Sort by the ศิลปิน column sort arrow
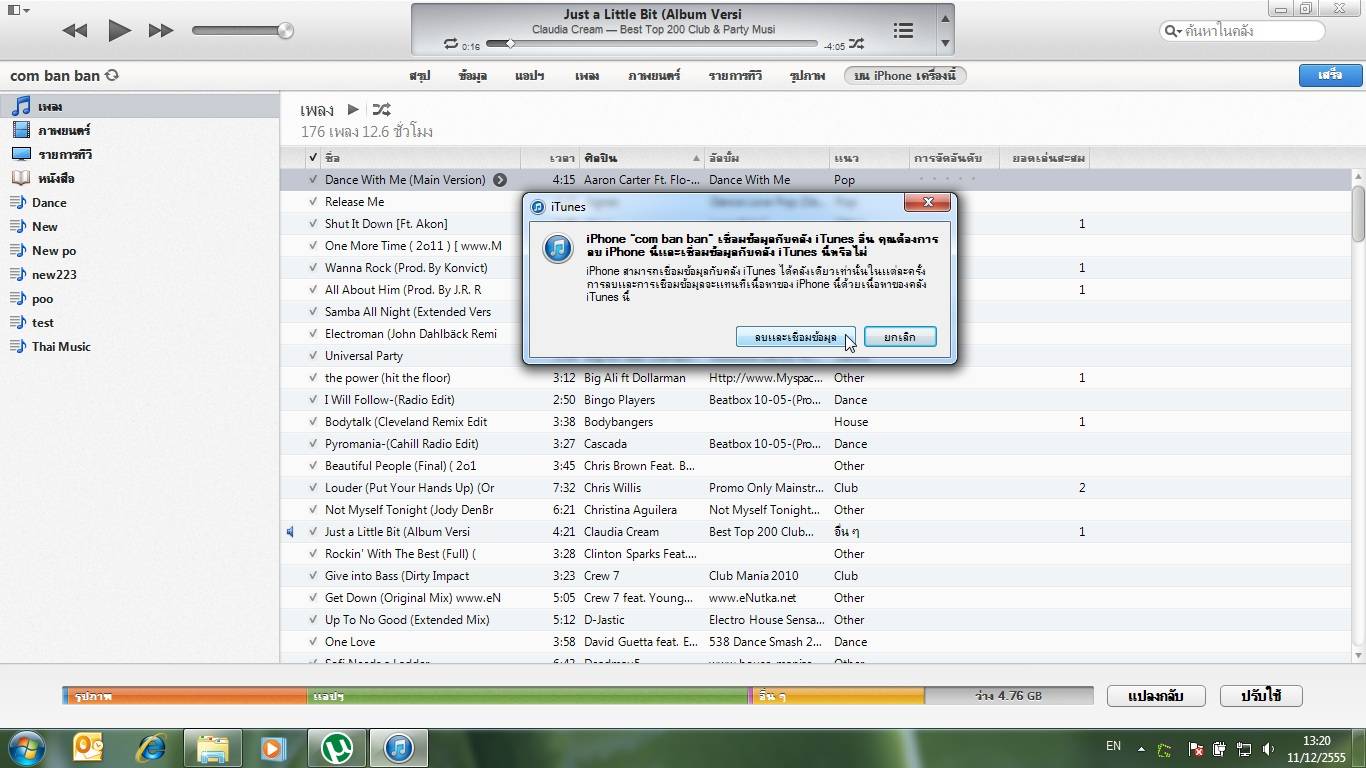 tap(696, 158)
